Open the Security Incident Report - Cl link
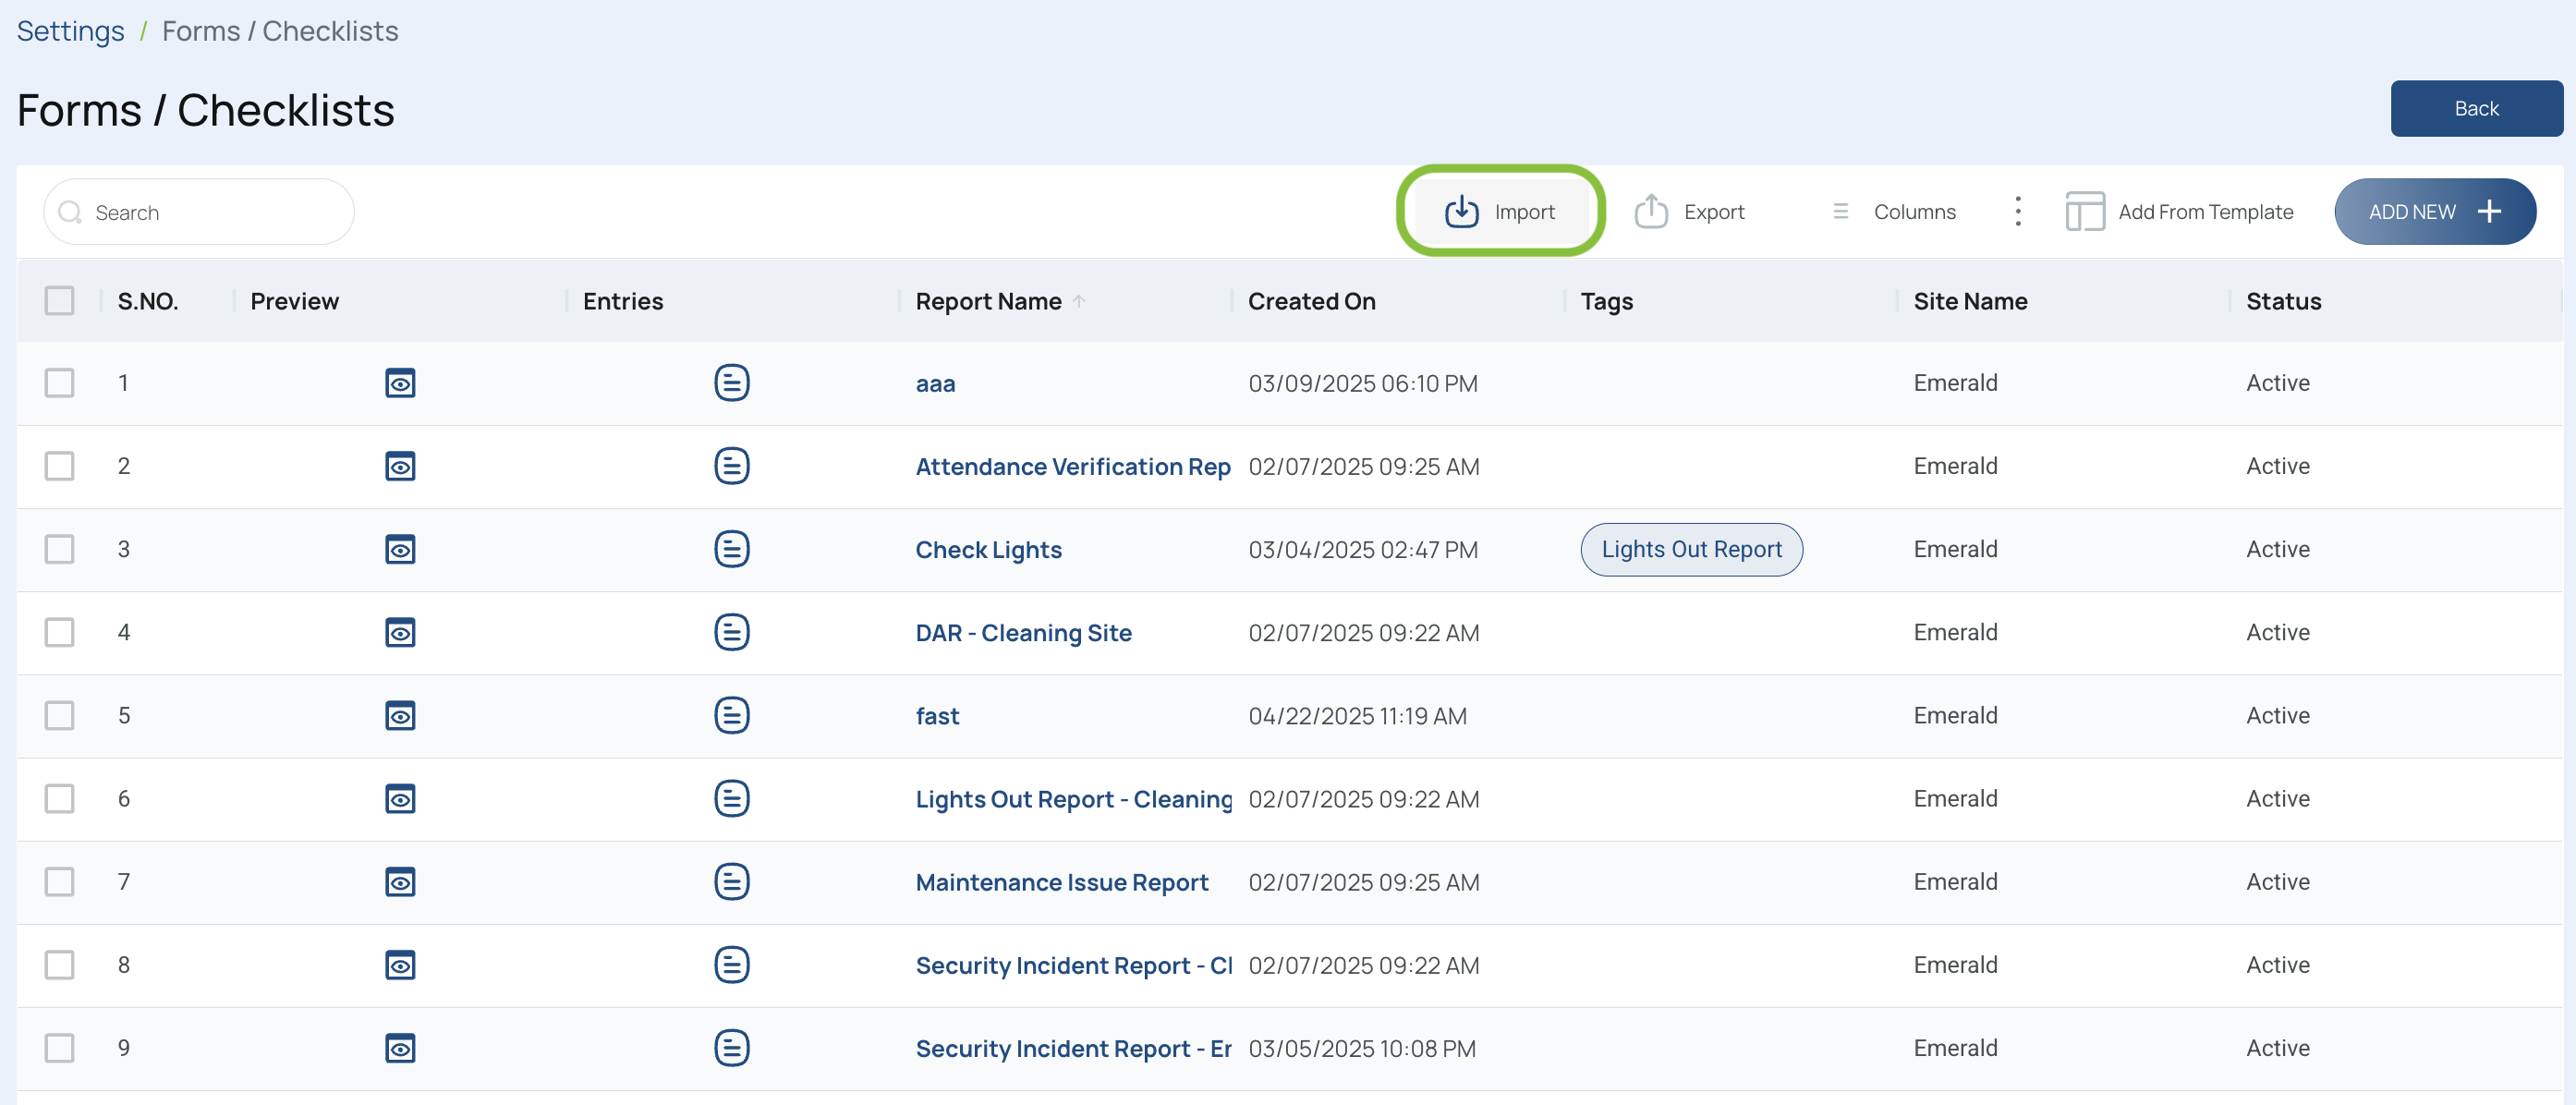Viewport: 2576px width, 1105px height. [x=1073, y=964]
